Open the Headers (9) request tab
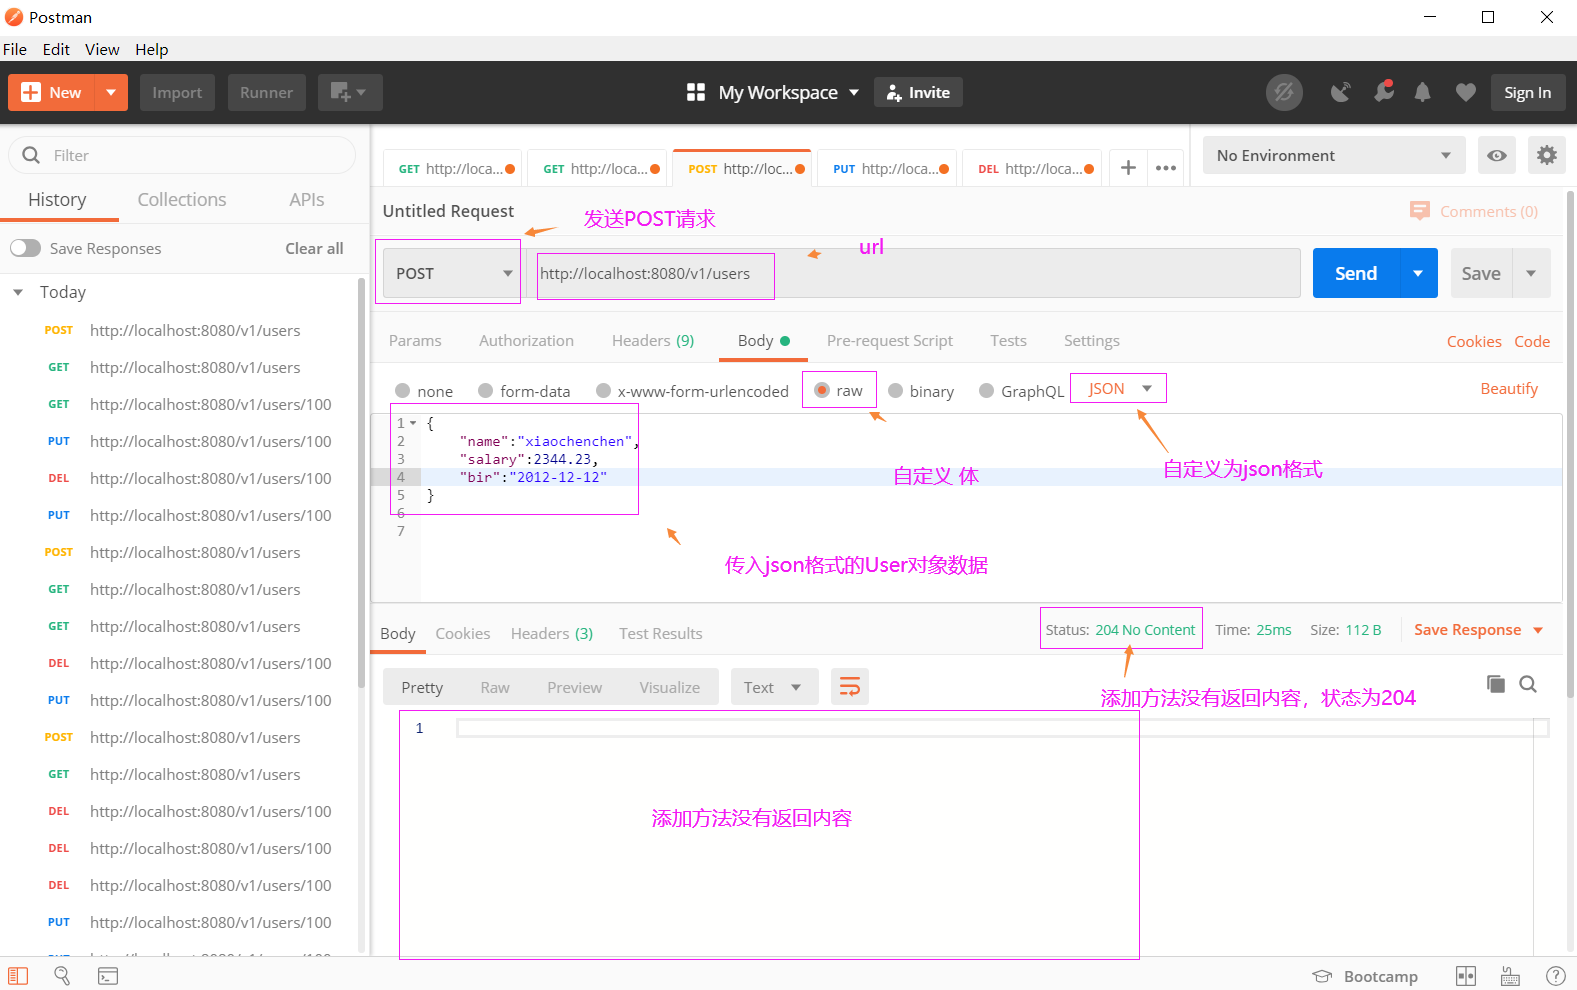Viewport: 1577px width, 990px height. coord(653,340)
